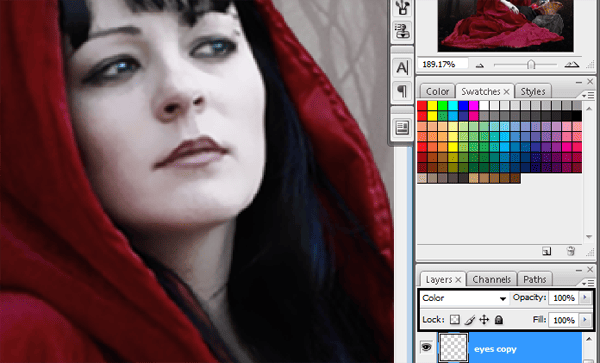The height and width of the screenshot is (363, 600).
Task: Expand the Opacity slider arrow
Action: pyautogui.click(x=584, y=298)
